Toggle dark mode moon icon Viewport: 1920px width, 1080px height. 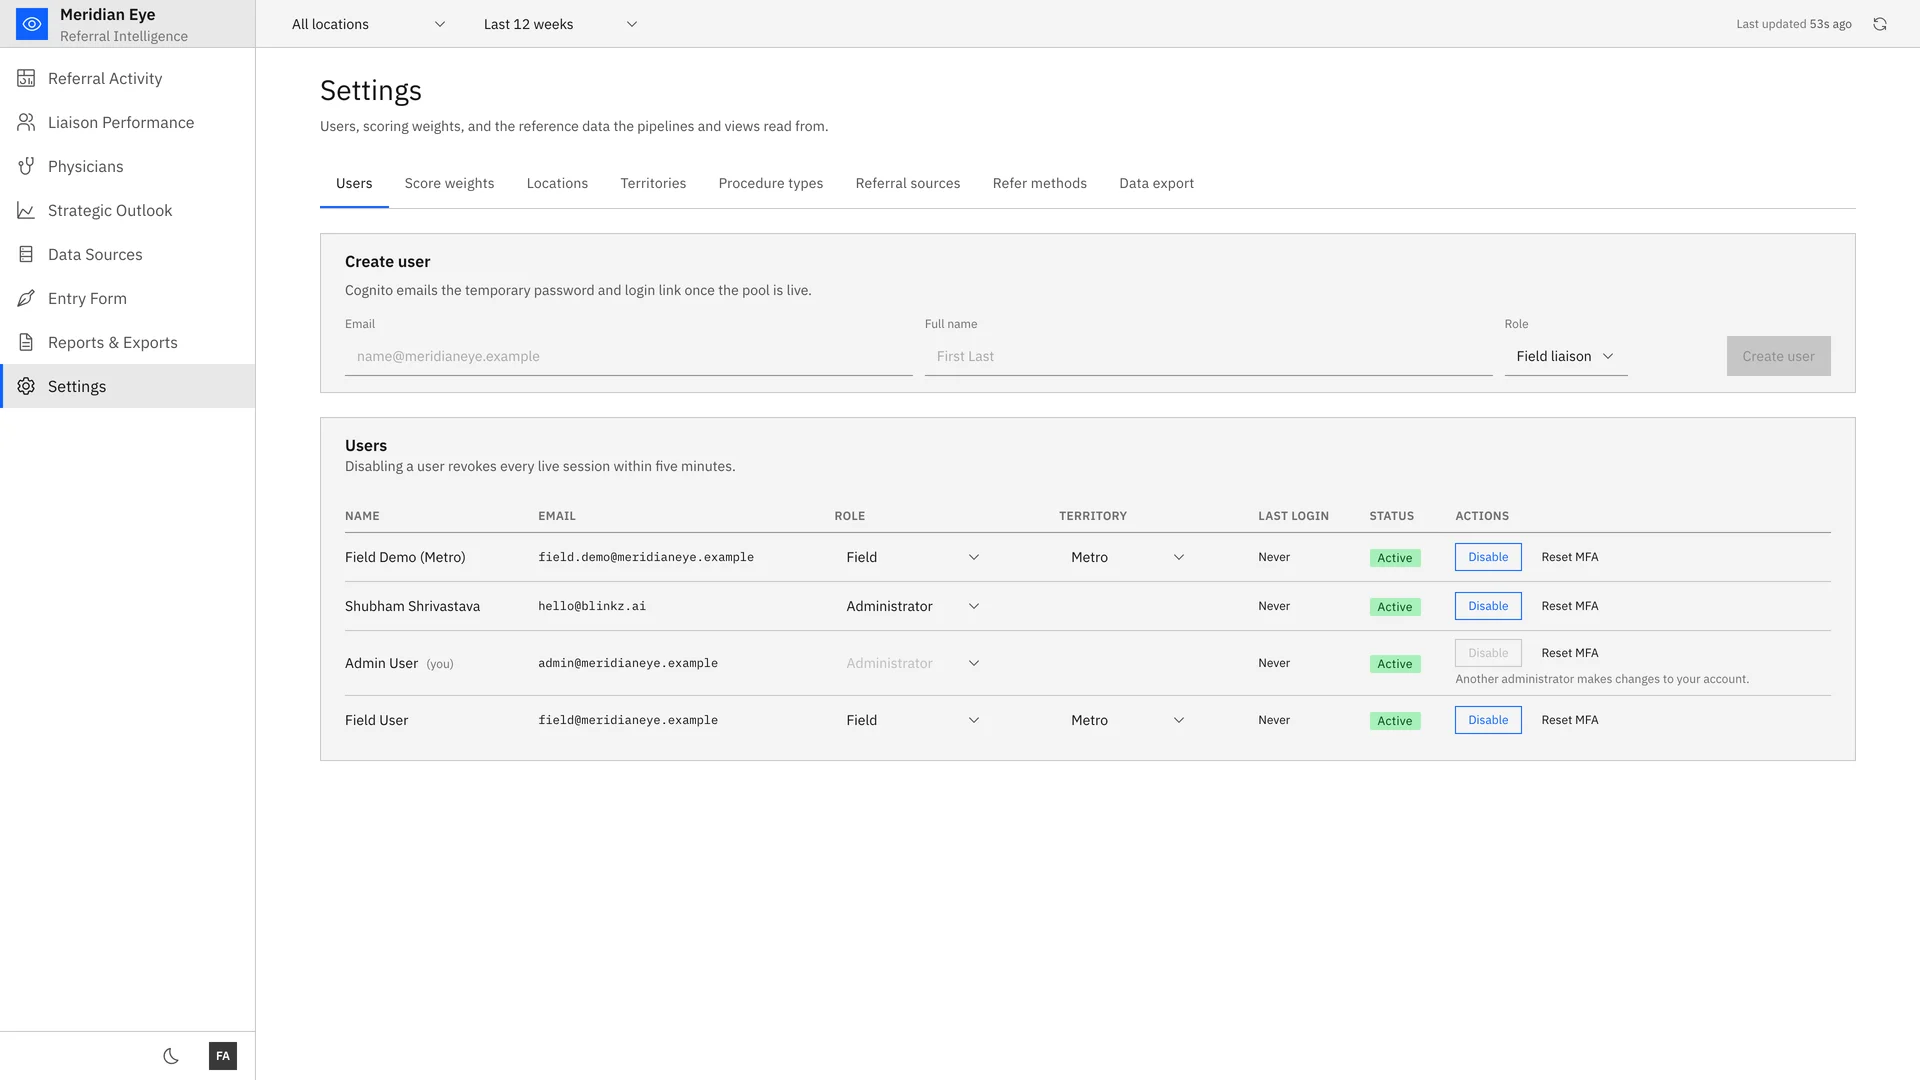pos(171,1056)
